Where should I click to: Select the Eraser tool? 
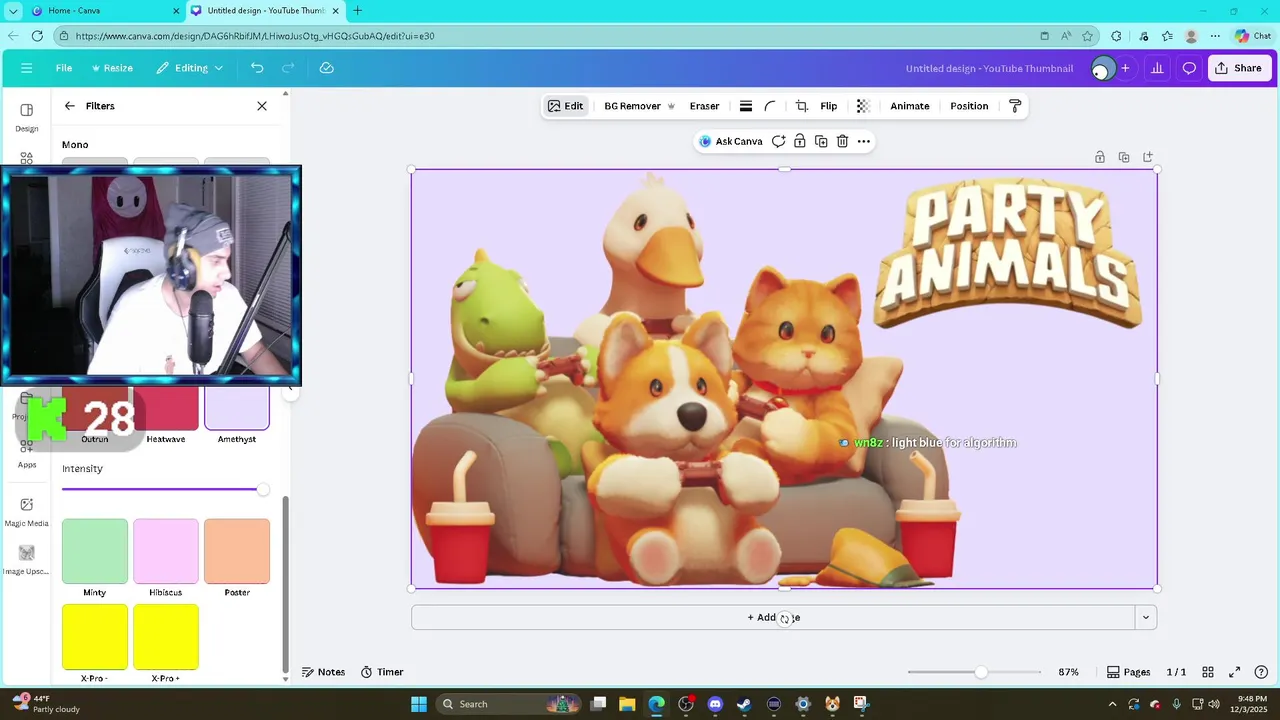point(704,106)
